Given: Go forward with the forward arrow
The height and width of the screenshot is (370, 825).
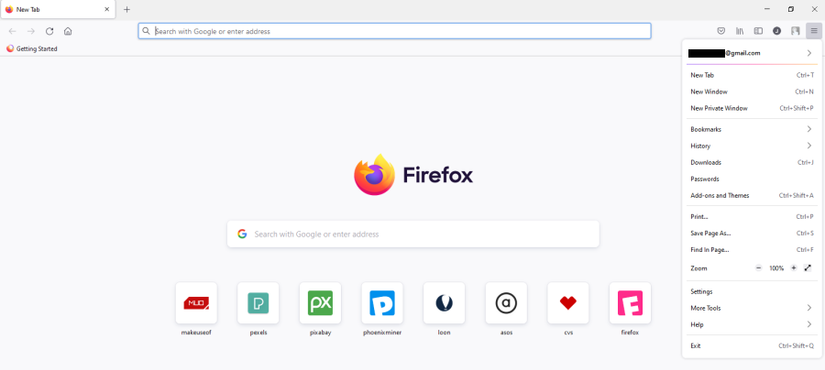Looking at the screenshot, I should pyautogui.click(x=31, y=31).
